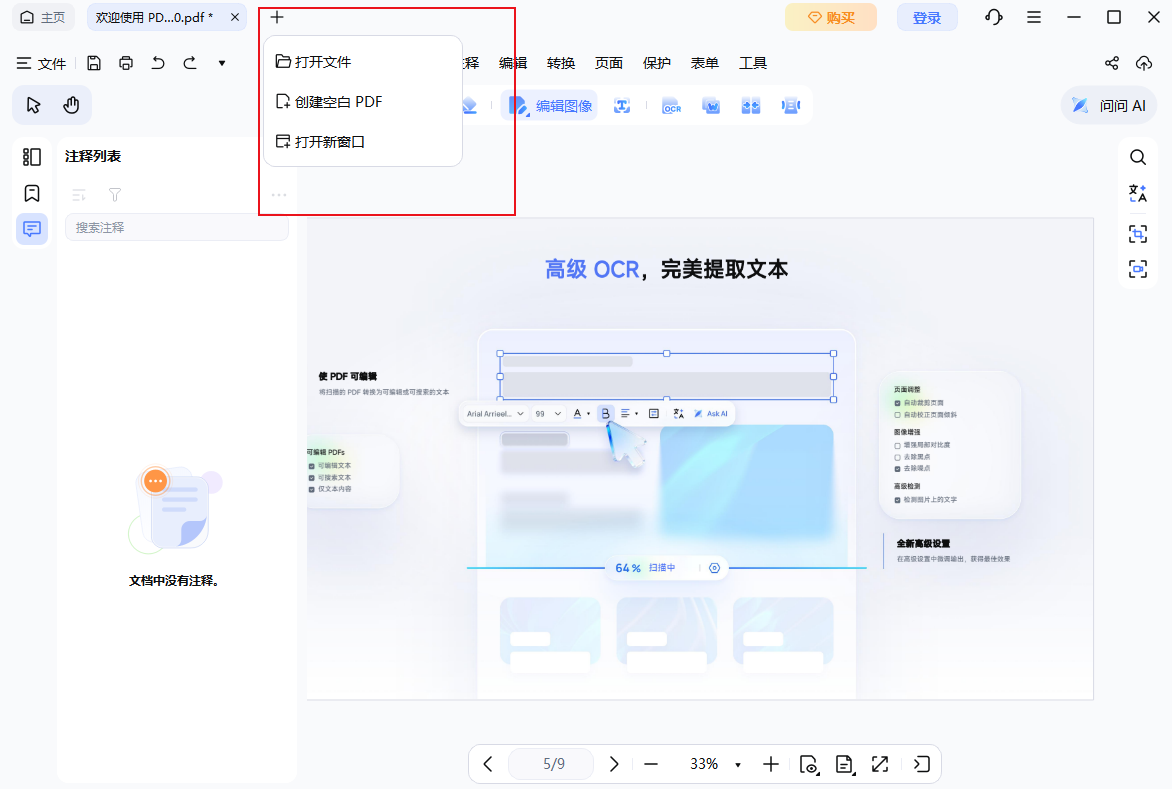Click the plus new tab button
This screenshot has height=789, width=1172.
coord(277,17)
